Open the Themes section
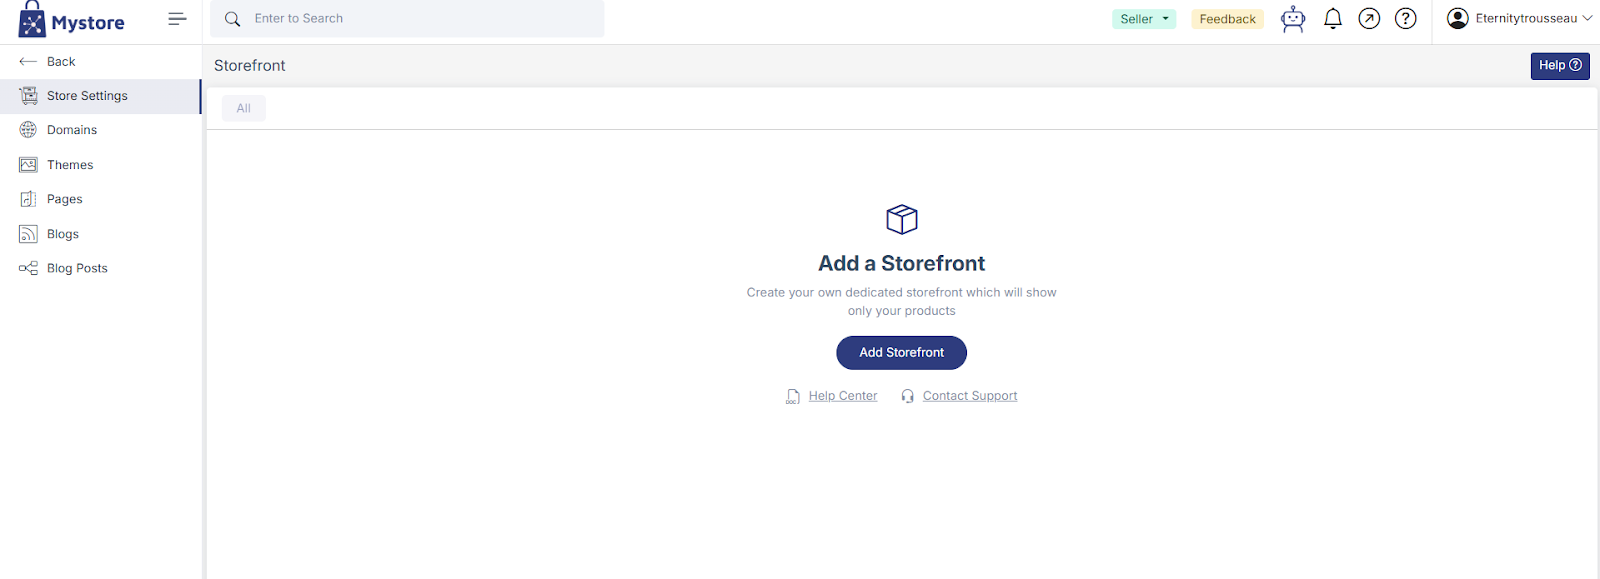The image size is (1600, 579). point(70,165)
